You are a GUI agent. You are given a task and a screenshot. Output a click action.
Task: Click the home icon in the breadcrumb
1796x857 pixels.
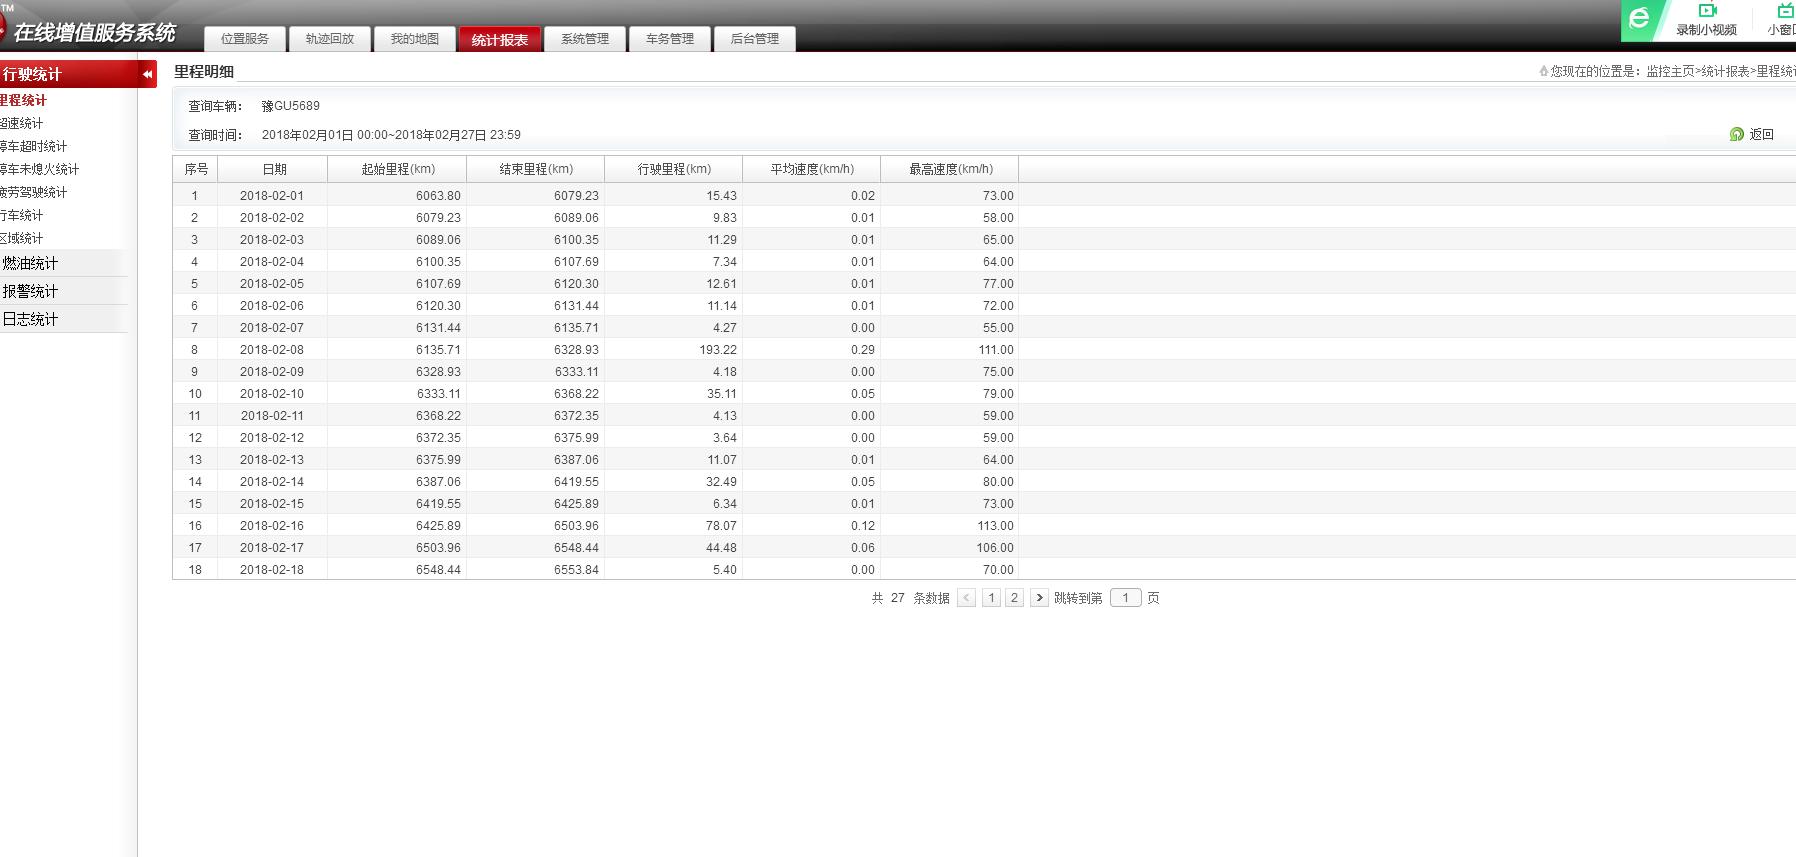[x=1544, y=71]
